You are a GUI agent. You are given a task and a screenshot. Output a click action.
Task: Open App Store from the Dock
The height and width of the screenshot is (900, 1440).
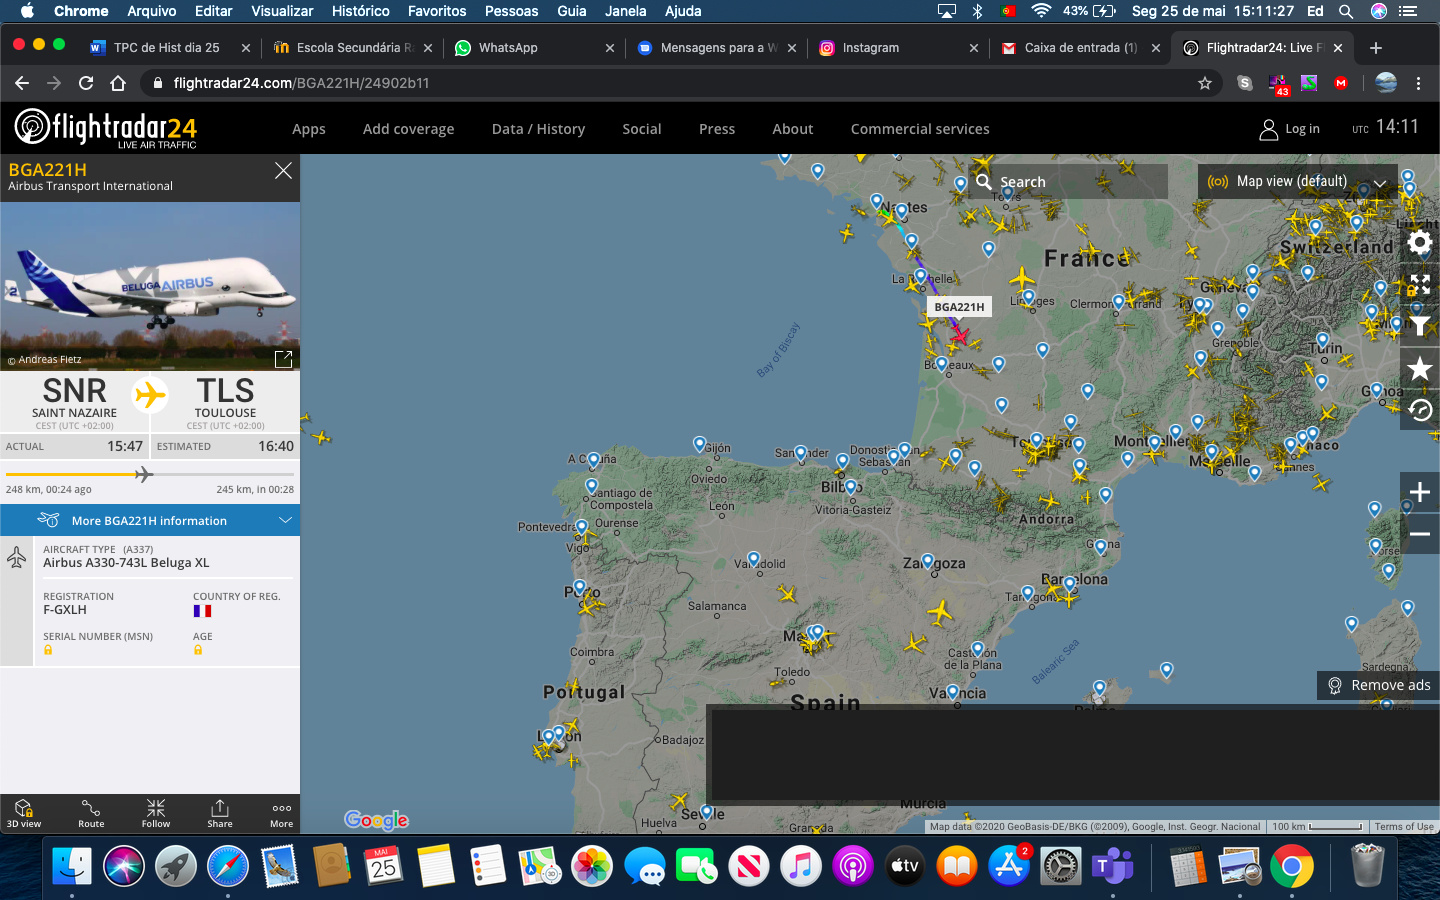pos(1008,866)
